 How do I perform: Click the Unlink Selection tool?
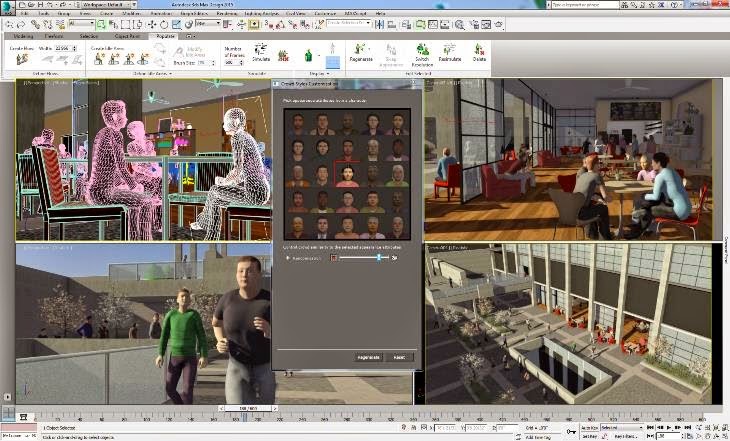(x=46, y=25)
